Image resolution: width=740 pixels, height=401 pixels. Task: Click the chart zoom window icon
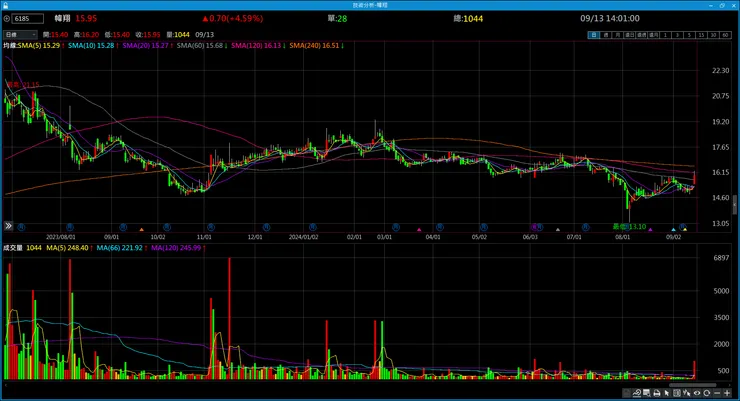[647, 393]
